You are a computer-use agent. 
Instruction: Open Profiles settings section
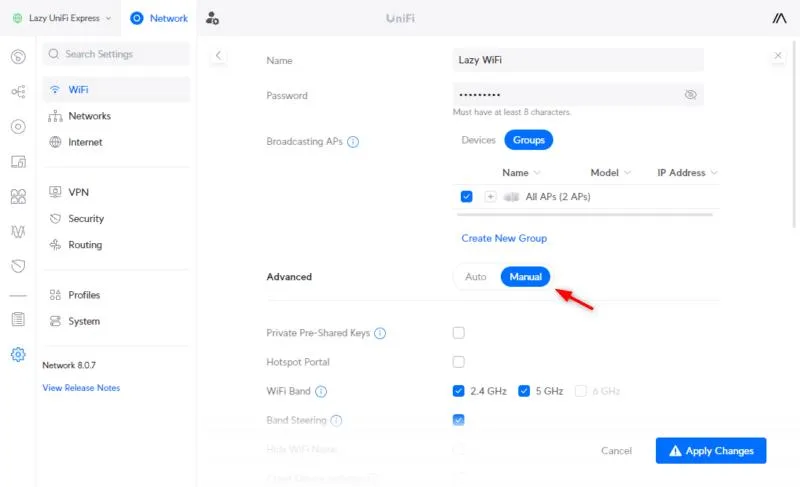coord(116,295)
